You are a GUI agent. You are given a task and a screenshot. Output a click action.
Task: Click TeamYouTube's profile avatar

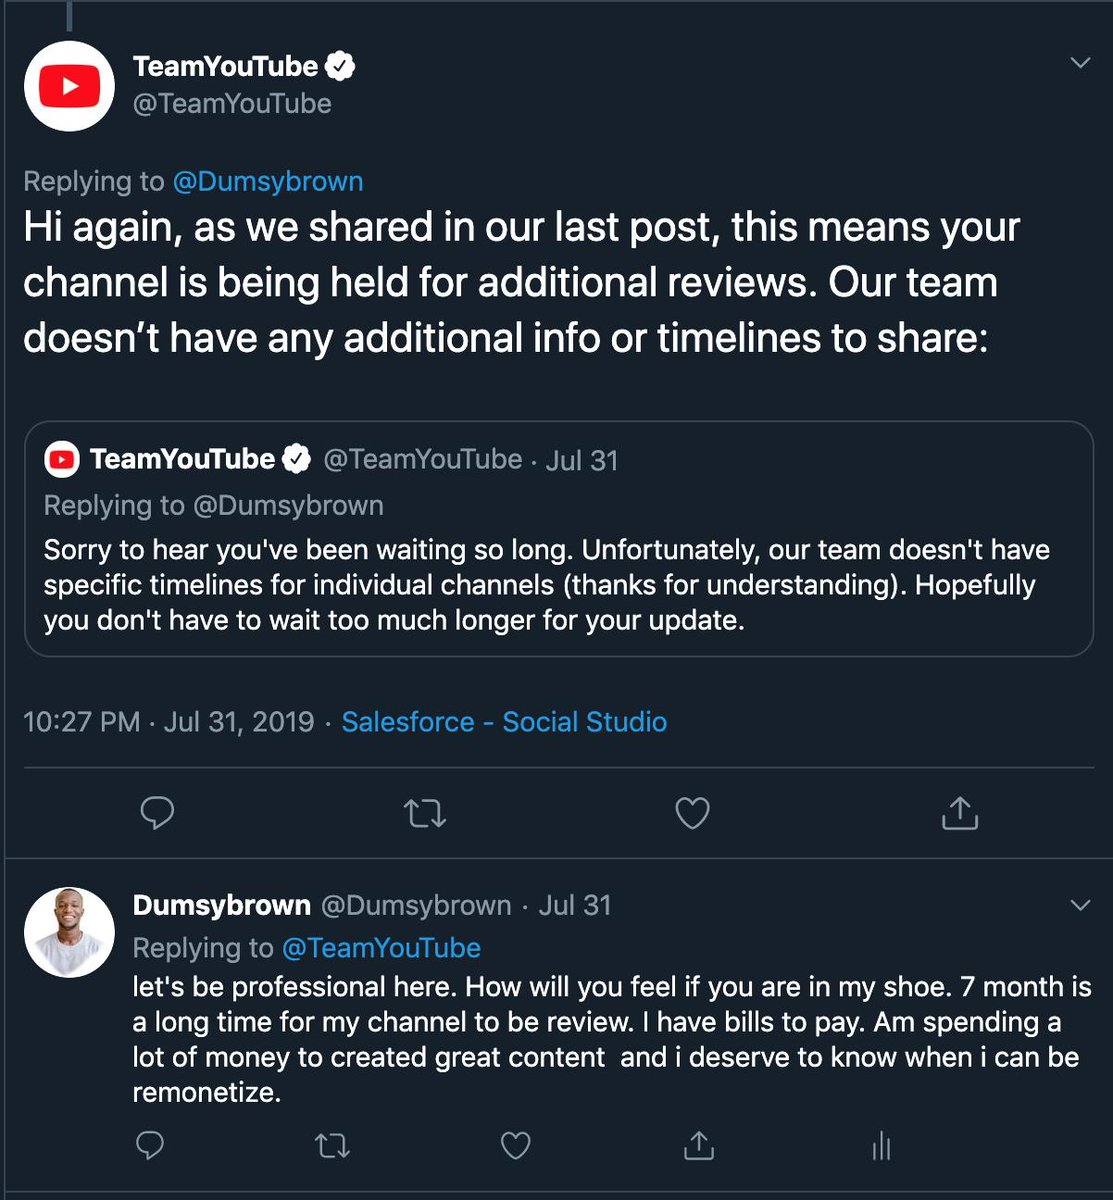click(69, 86)
